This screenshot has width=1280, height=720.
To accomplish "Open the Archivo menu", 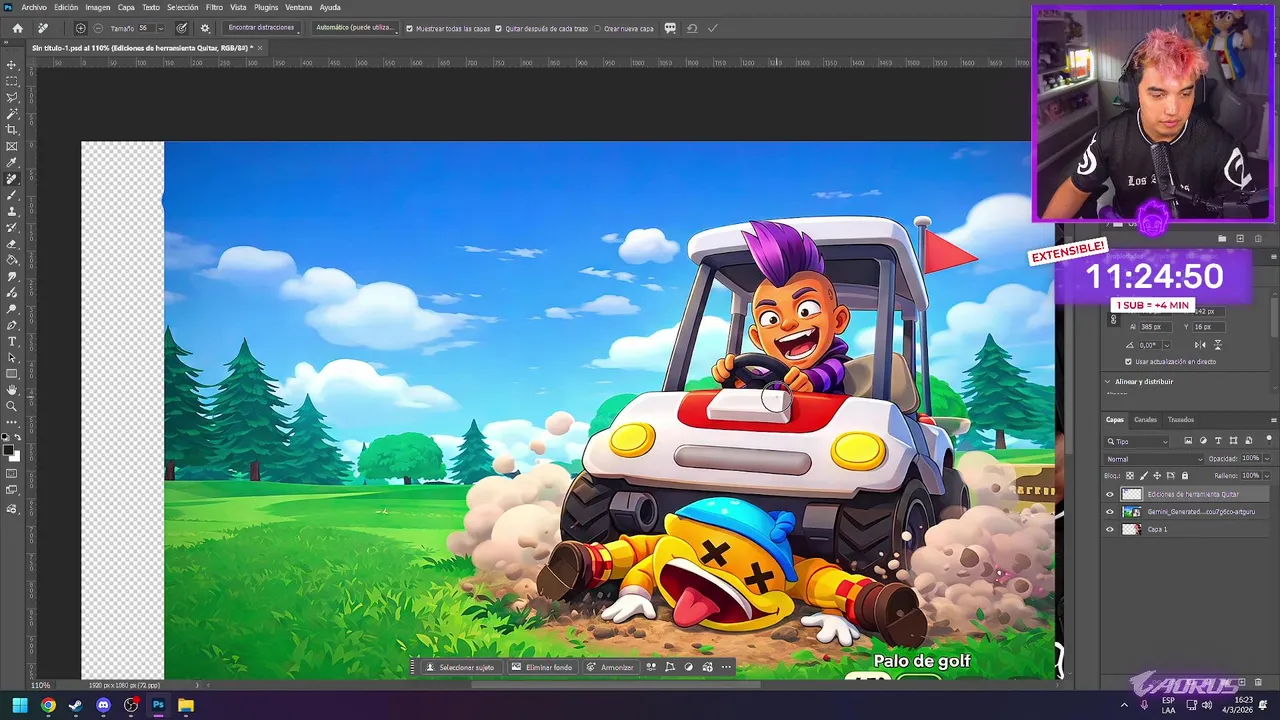I will (34, 7).
